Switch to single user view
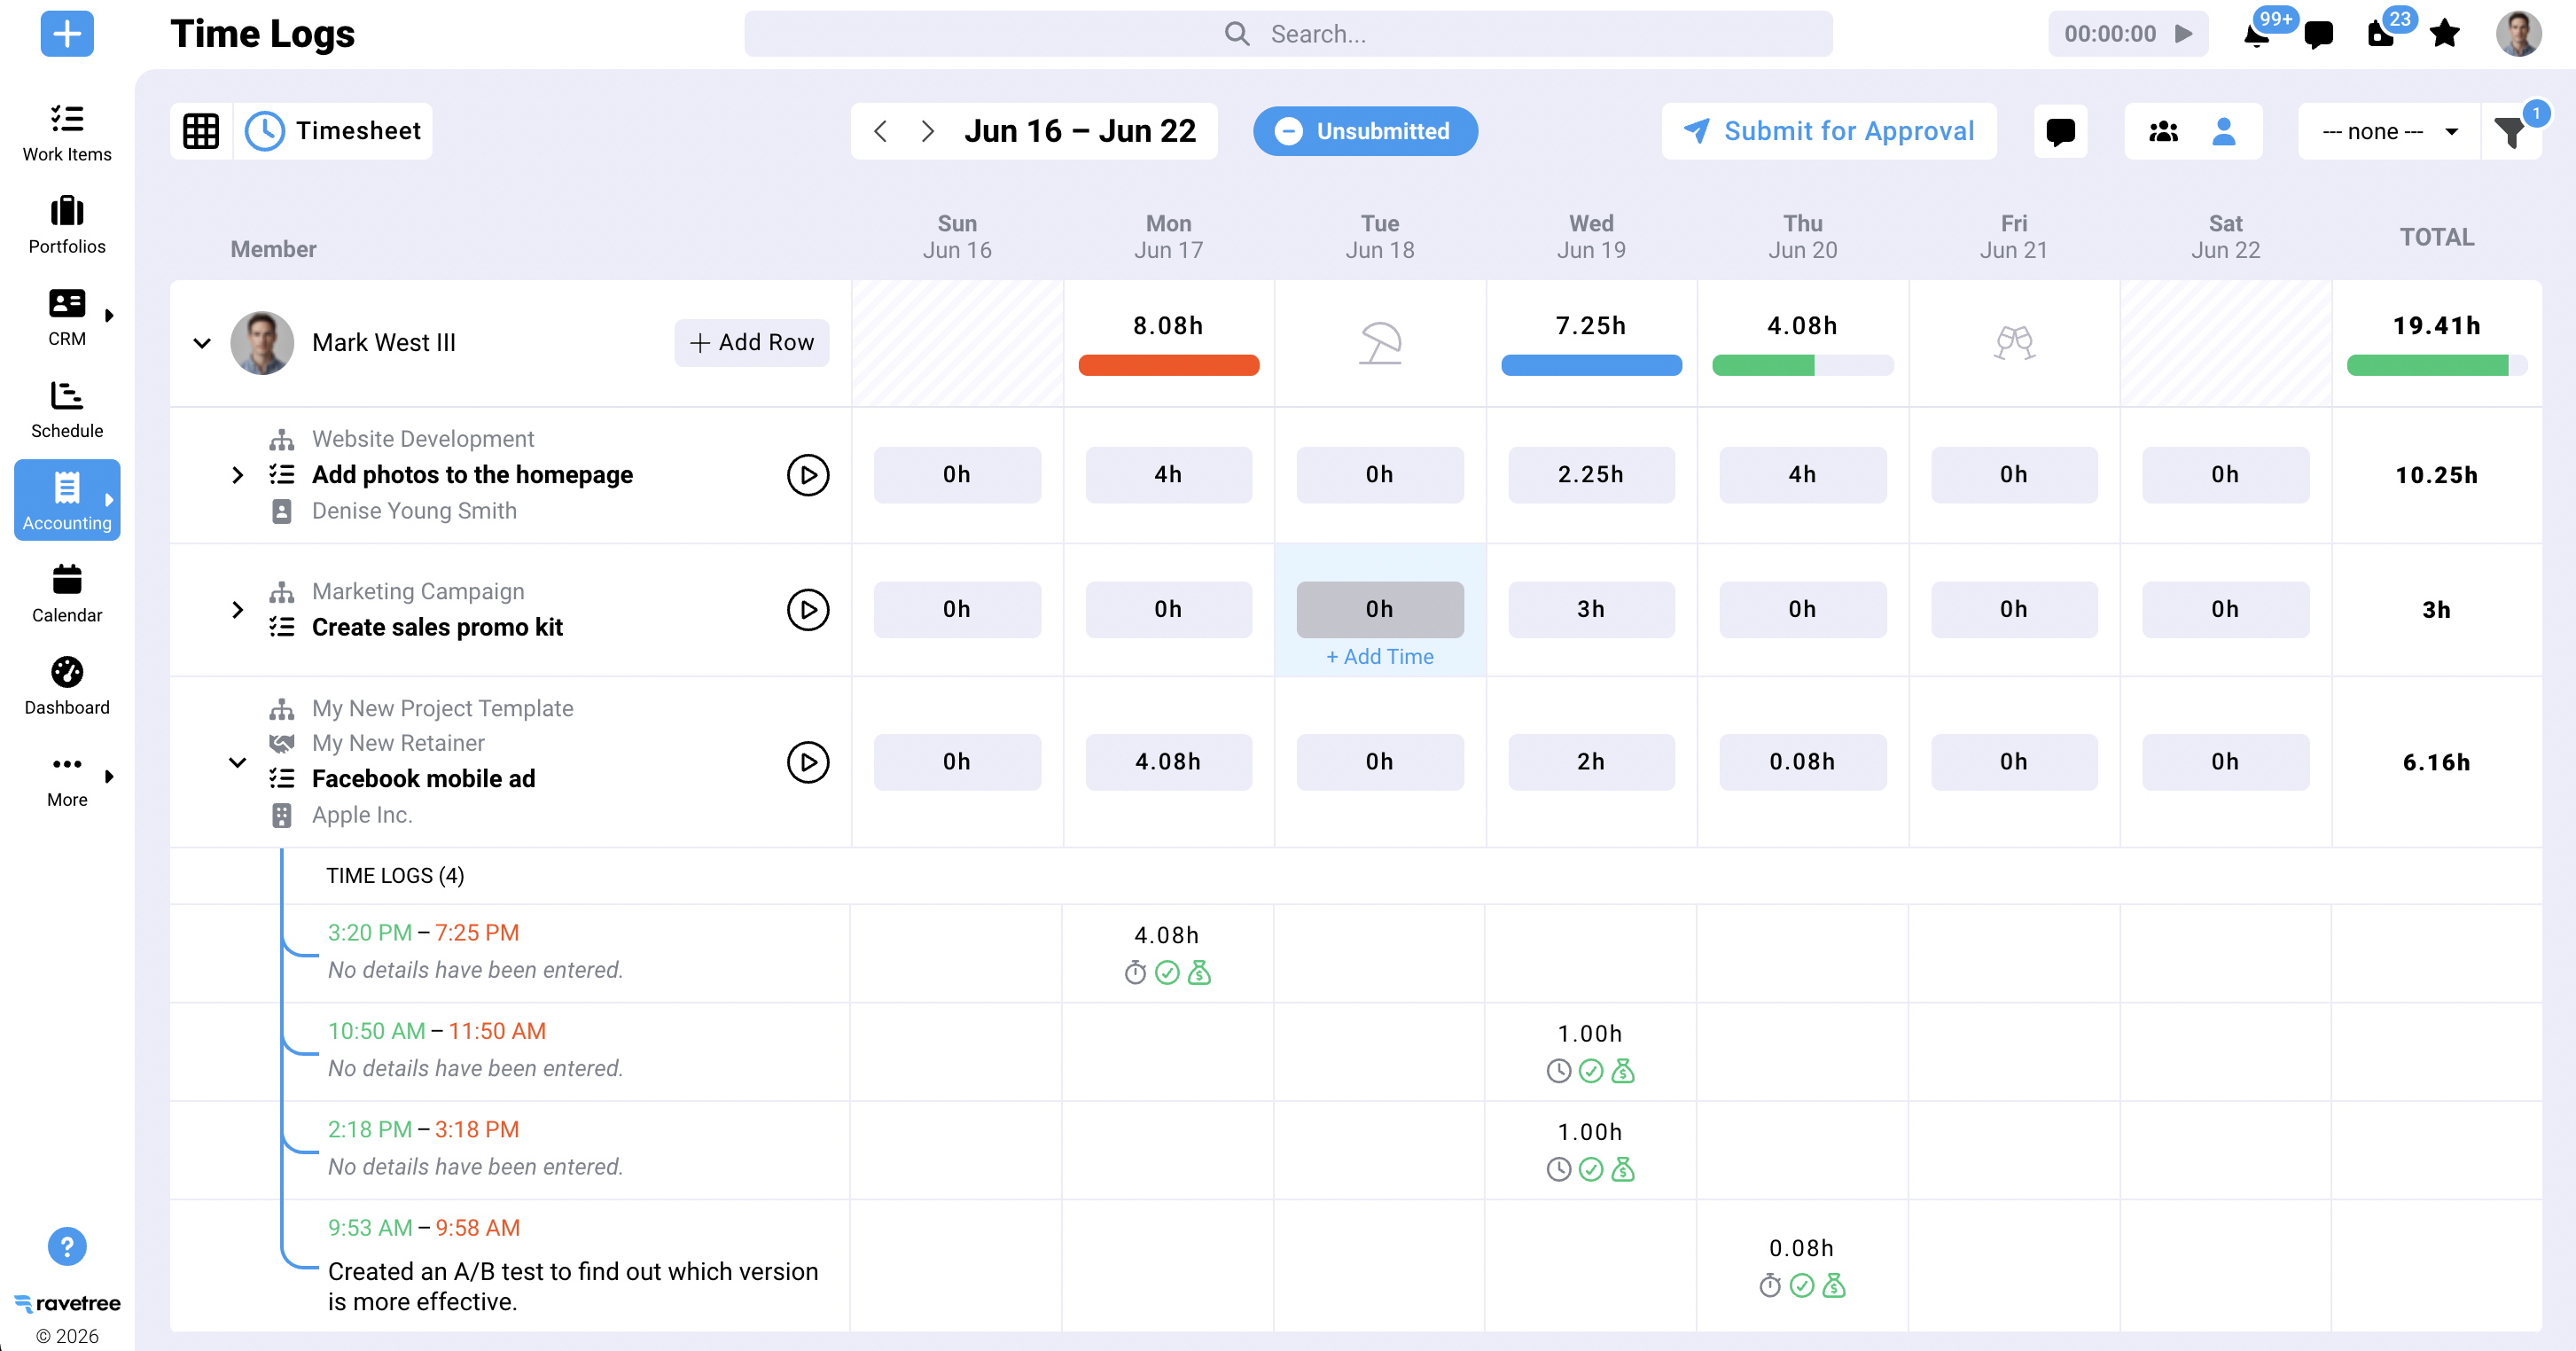 pos(2223,131)
